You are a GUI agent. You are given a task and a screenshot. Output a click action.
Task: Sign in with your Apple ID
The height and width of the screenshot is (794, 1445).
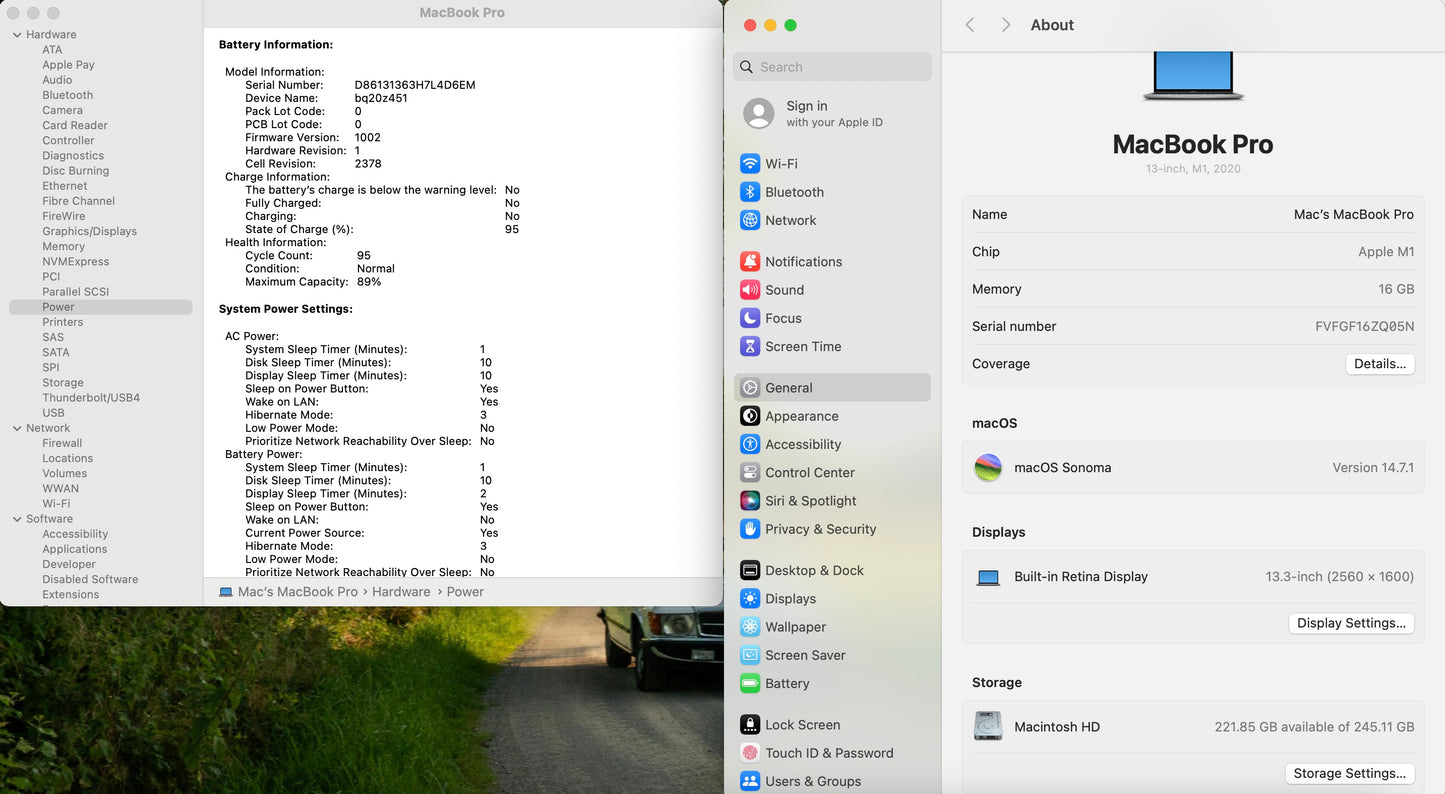(832, 113)
